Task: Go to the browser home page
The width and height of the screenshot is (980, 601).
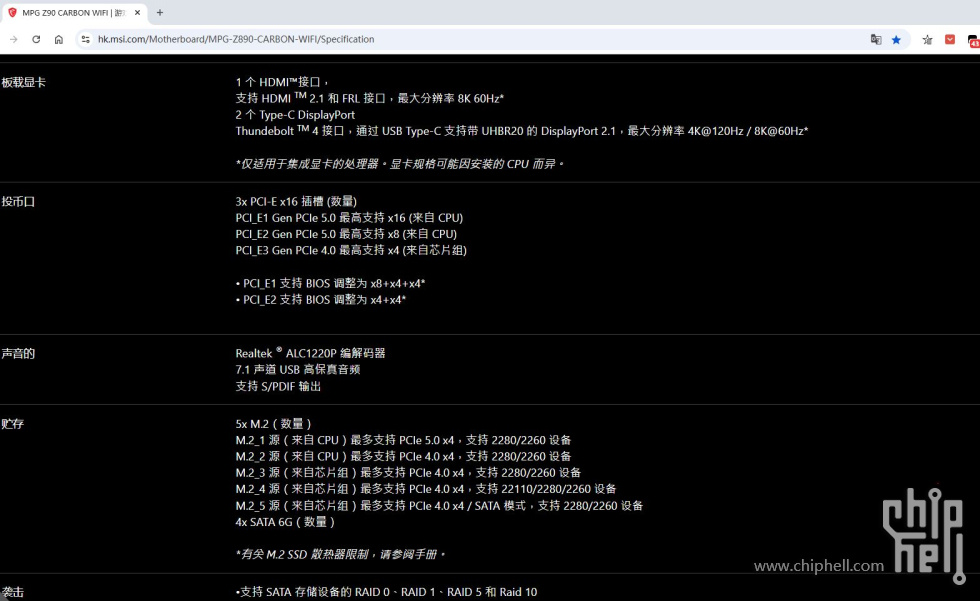Action: tap(59, 39)
